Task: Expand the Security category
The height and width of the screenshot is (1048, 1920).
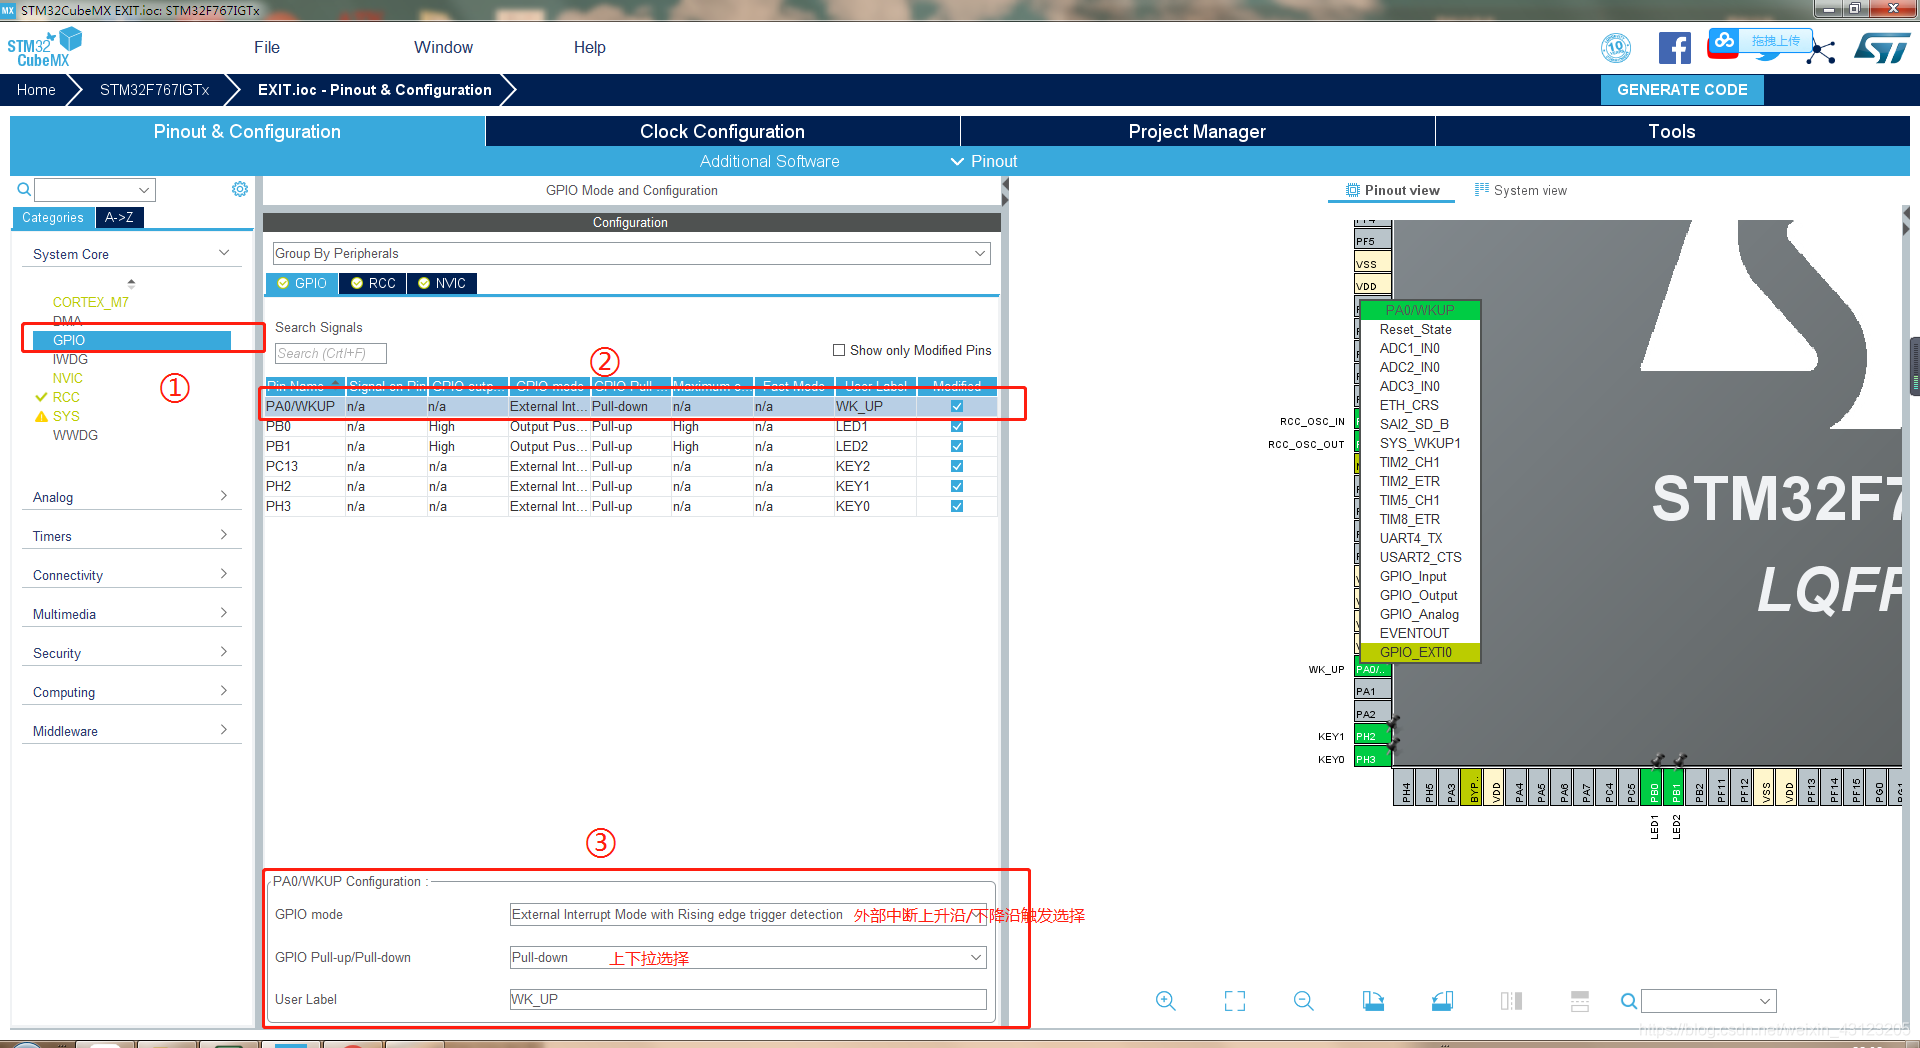Action: coord(131,653)
